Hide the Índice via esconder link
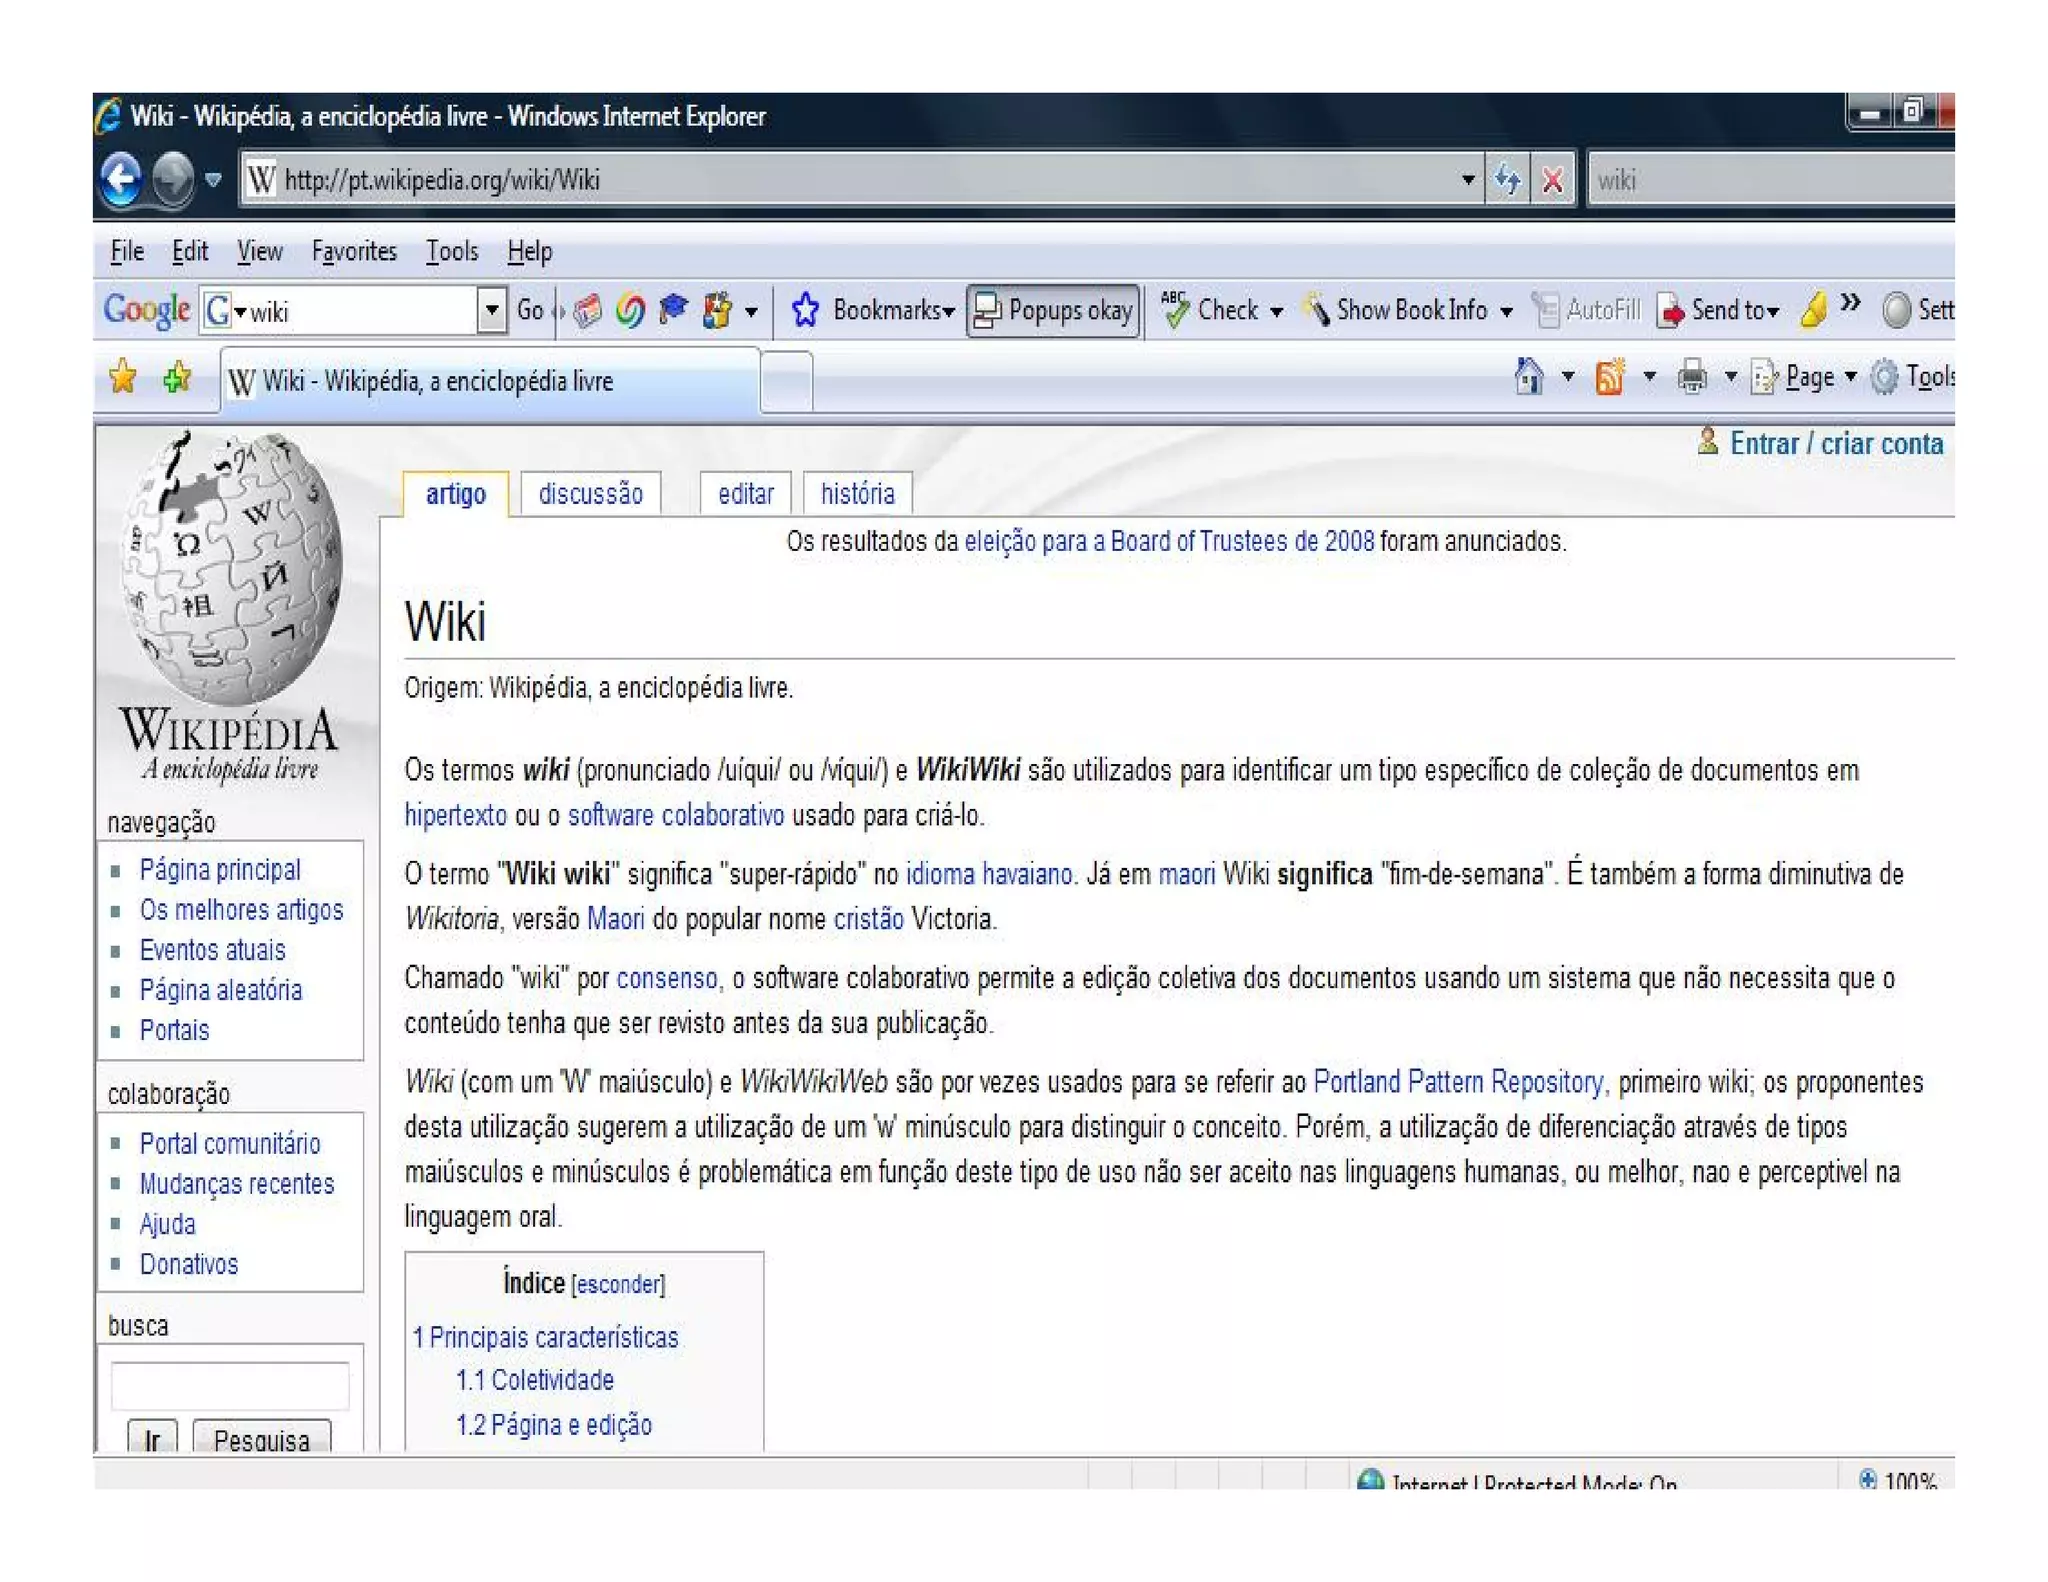The image size is (2048, 1582). [x=618, y=1285]
